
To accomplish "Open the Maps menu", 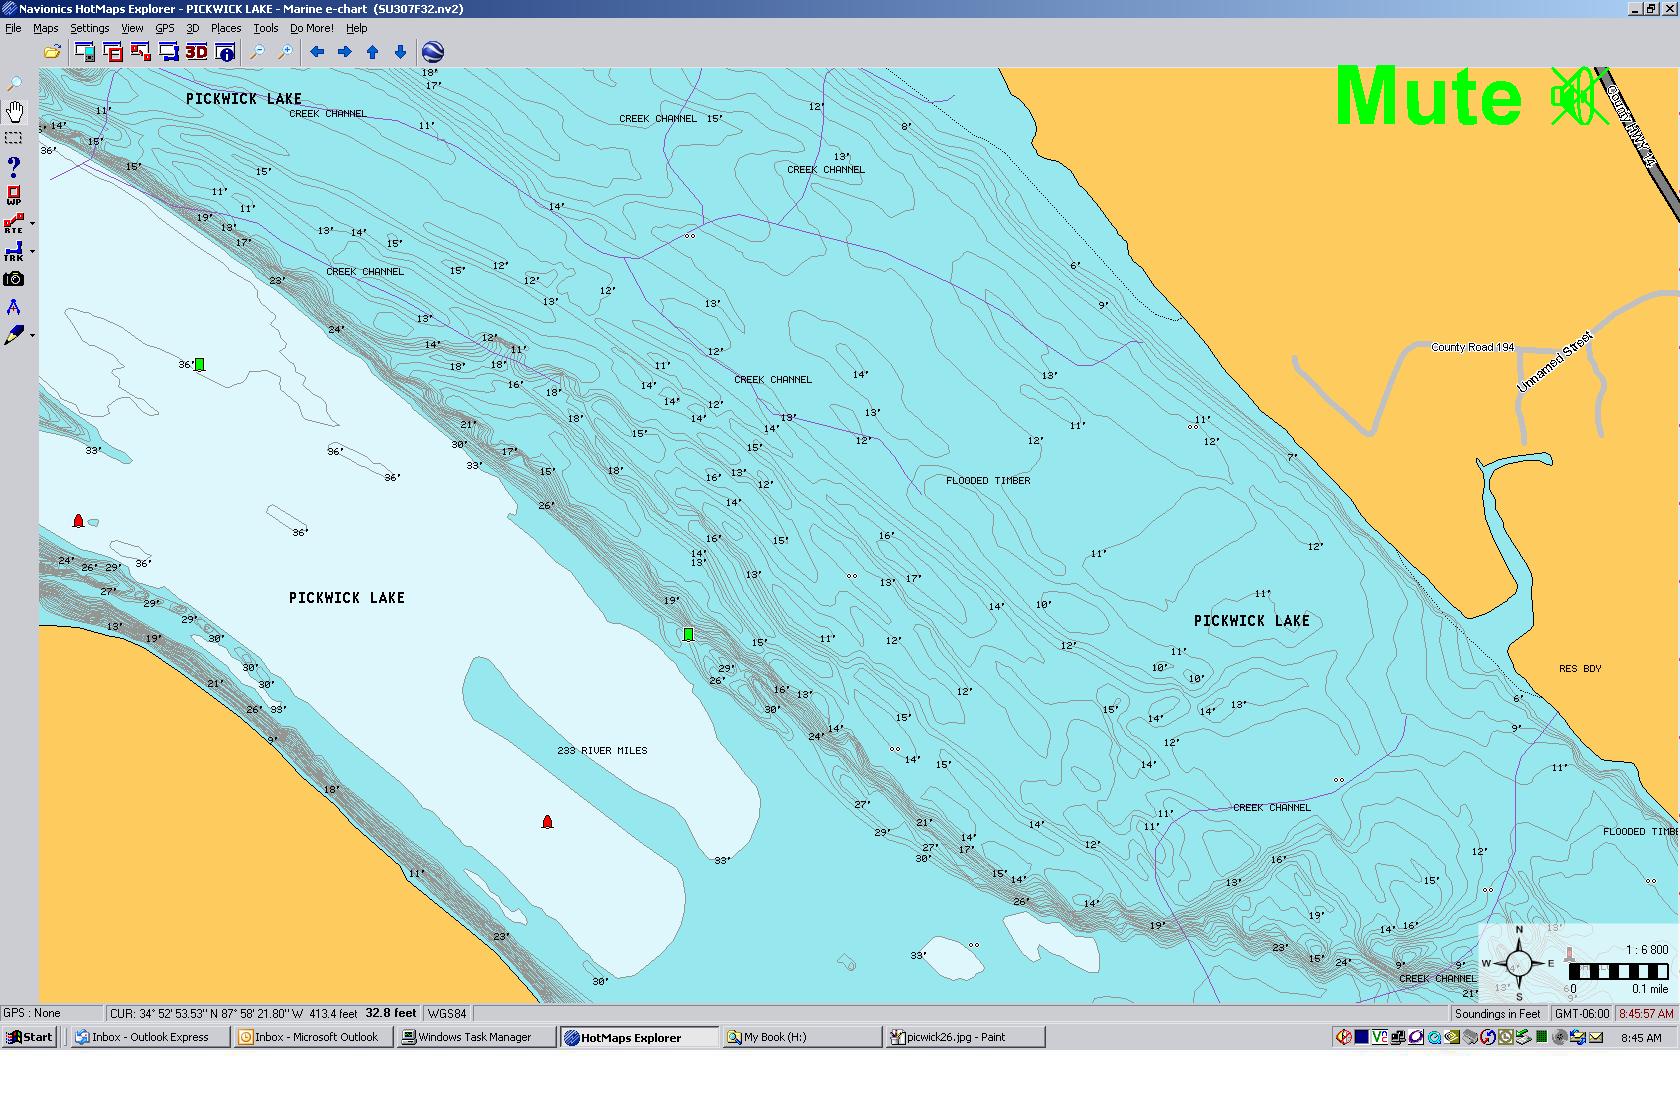I will [x=45, y=28].
